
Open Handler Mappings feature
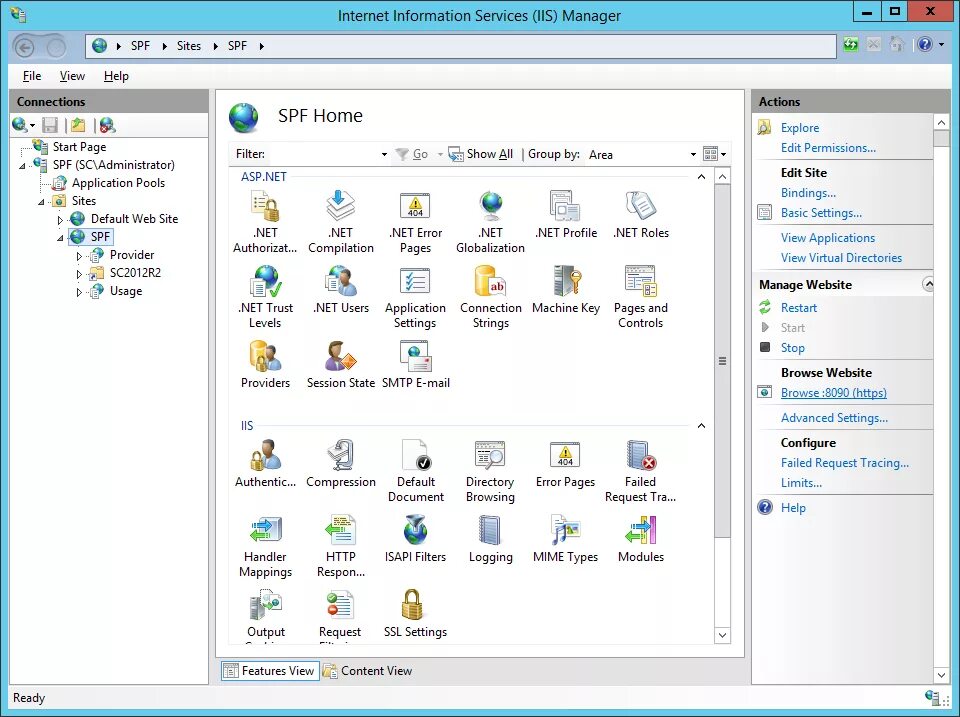point(265,546)
